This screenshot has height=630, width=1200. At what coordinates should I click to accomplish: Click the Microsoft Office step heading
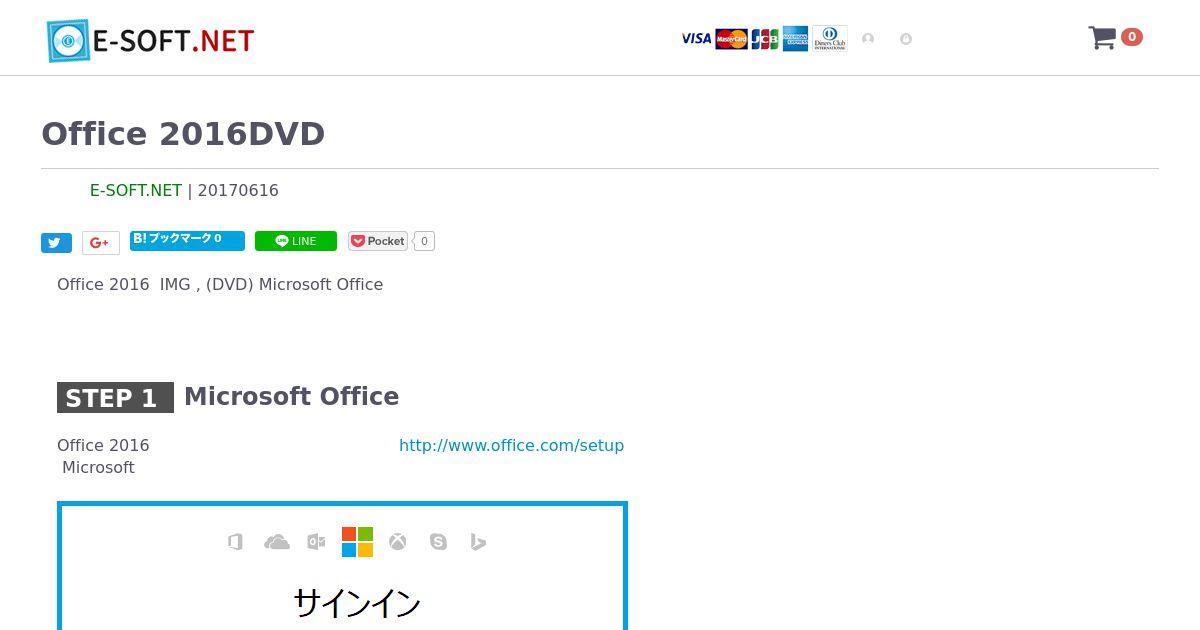(x=291, y=396)
